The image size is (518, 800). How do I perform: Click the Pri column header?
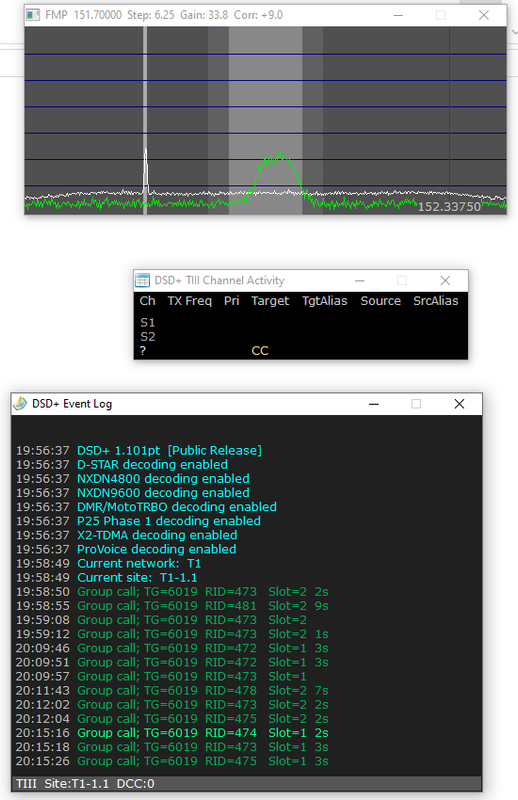[x=232, y=301]
